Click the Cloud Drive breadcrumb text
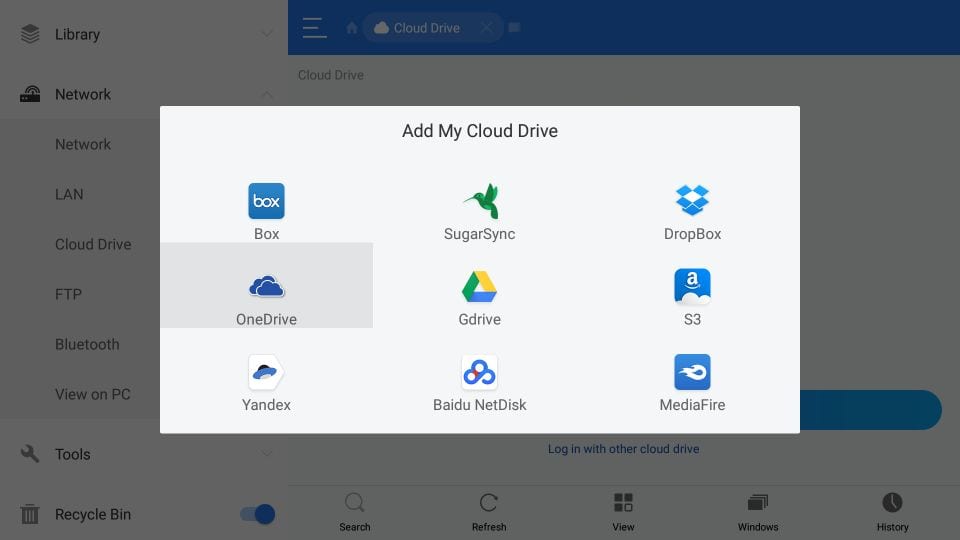 click(x=331, y=75)
